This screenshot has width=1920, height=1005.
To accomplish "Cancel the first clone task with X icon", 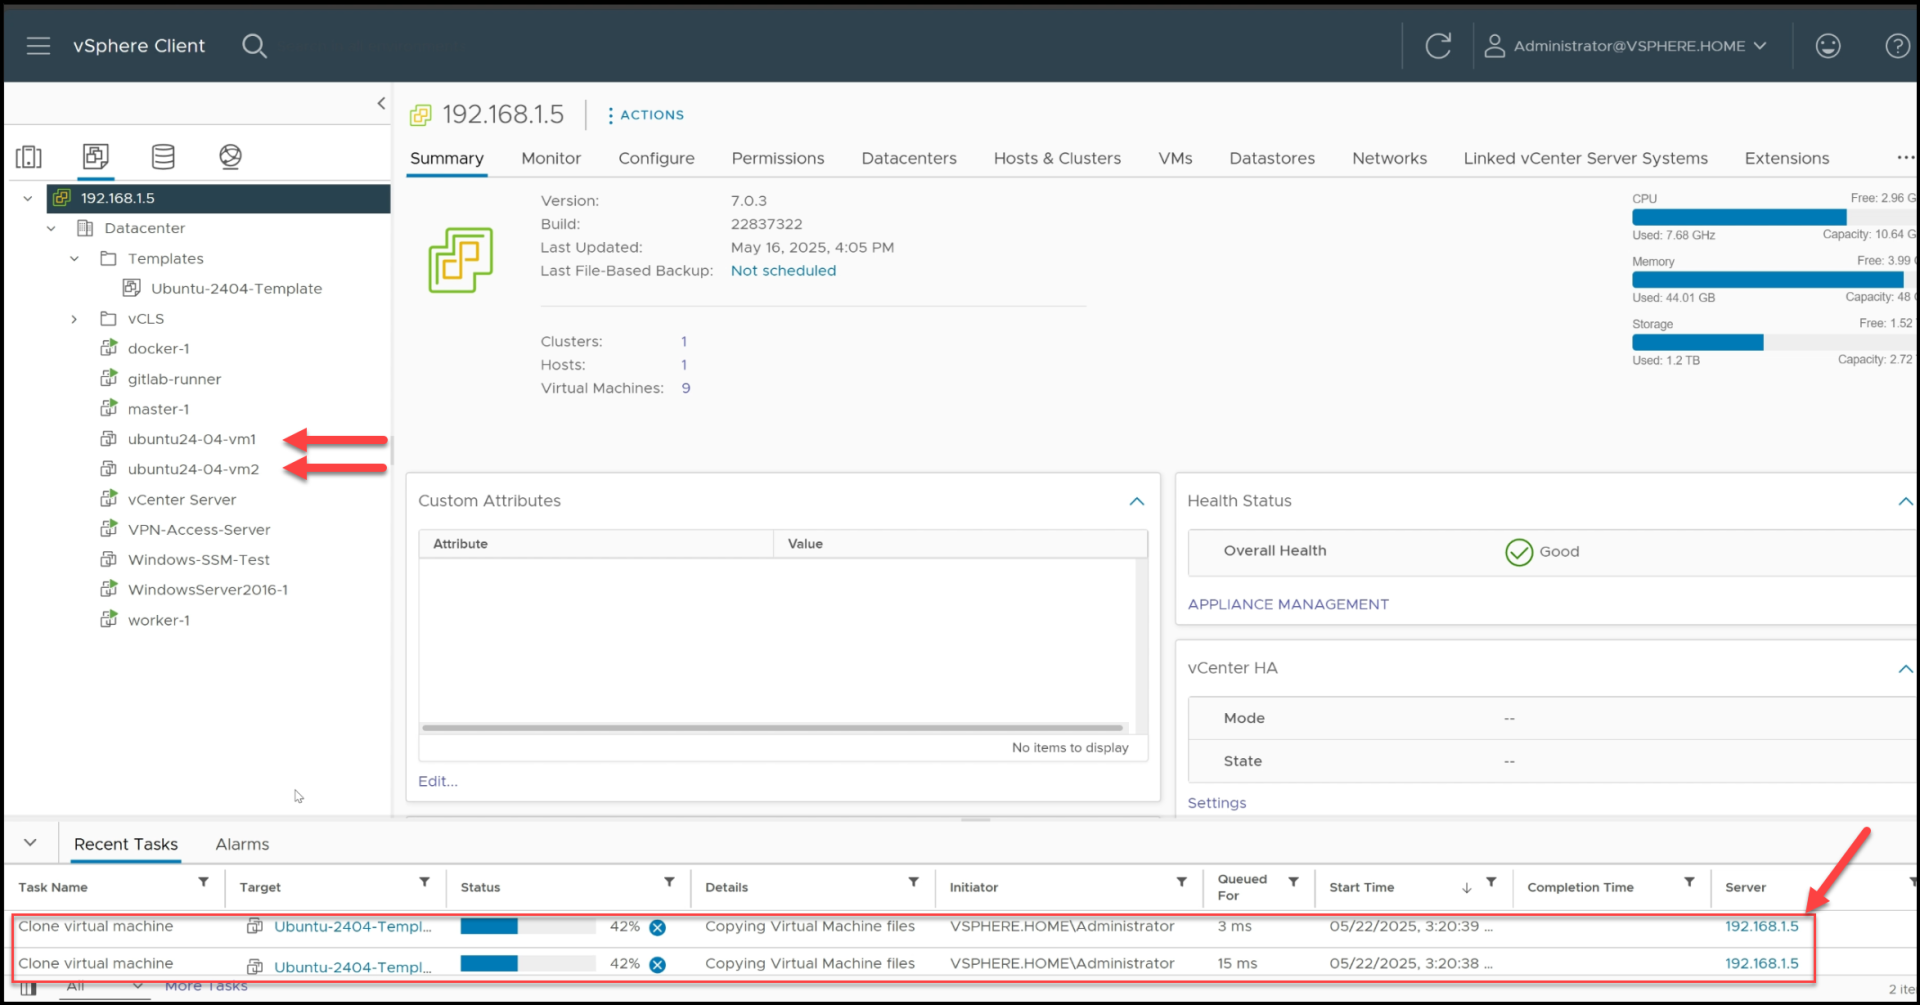I will pyautogui.click(x=658, y=927).
